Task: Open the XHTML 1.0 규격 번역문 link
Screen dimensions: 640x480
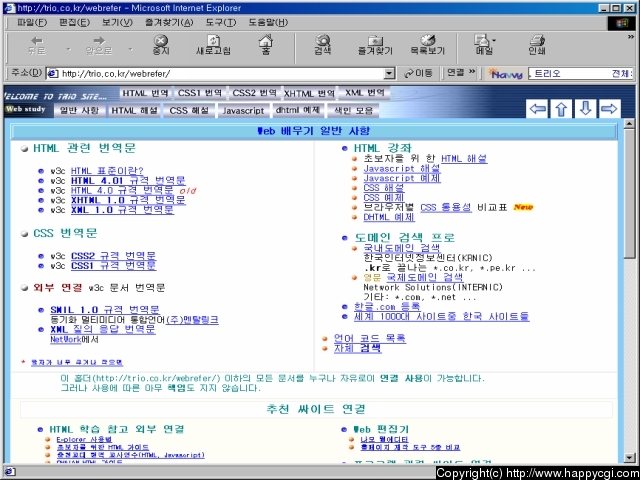Action: [128, 200]
